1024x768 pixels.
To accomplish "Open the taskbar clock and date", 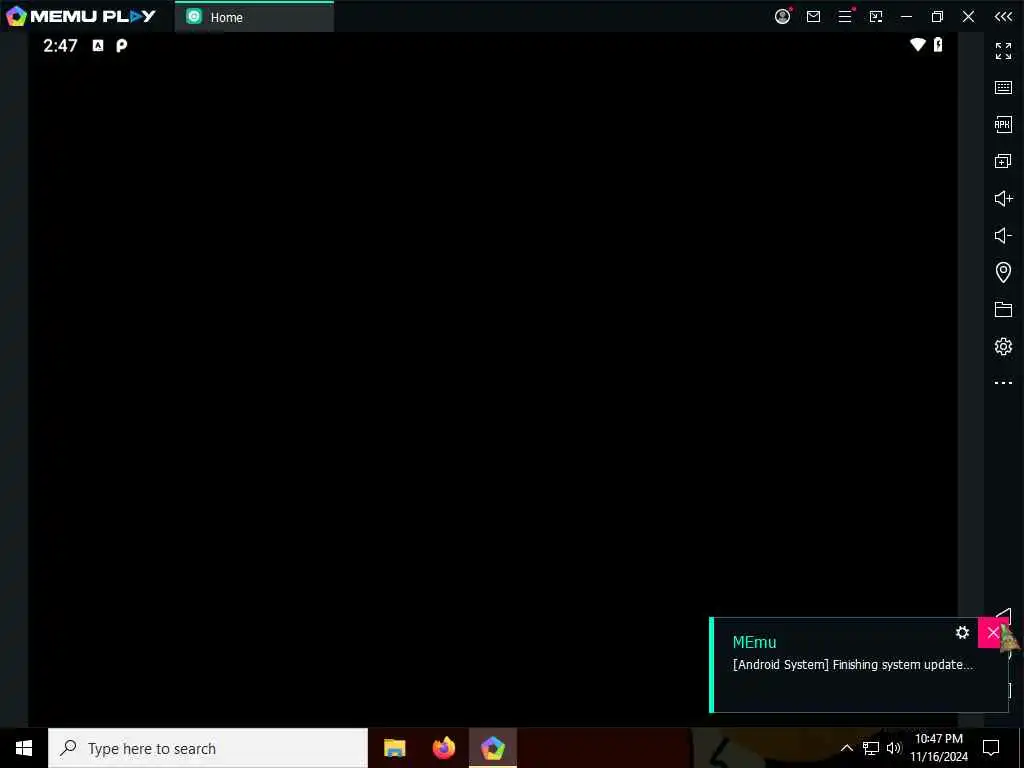I will click(939, 748).
